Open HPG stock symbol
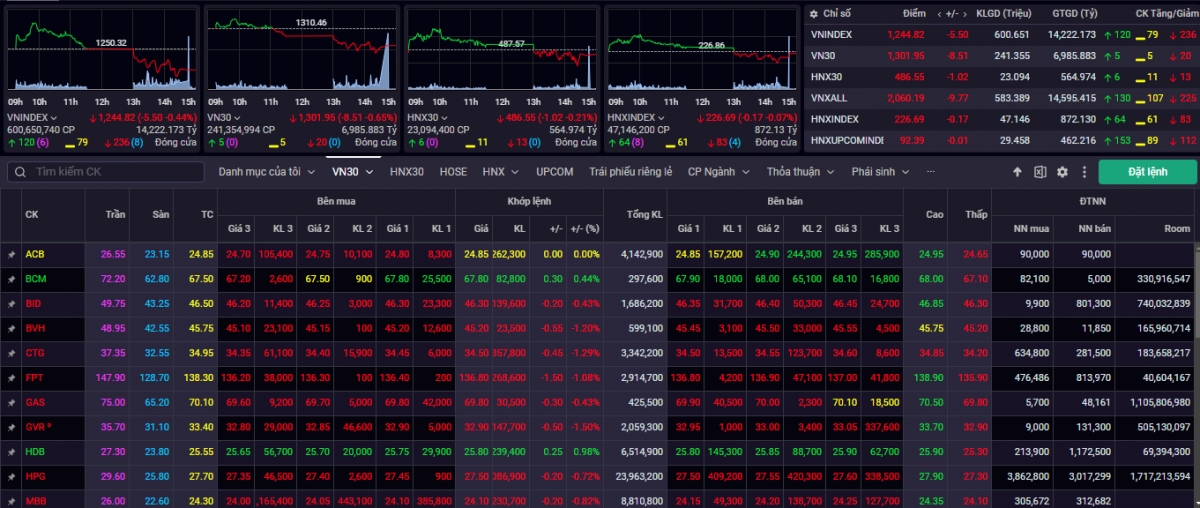The height and width of the screenshot is (508, 1200). [x=35, y=477]
